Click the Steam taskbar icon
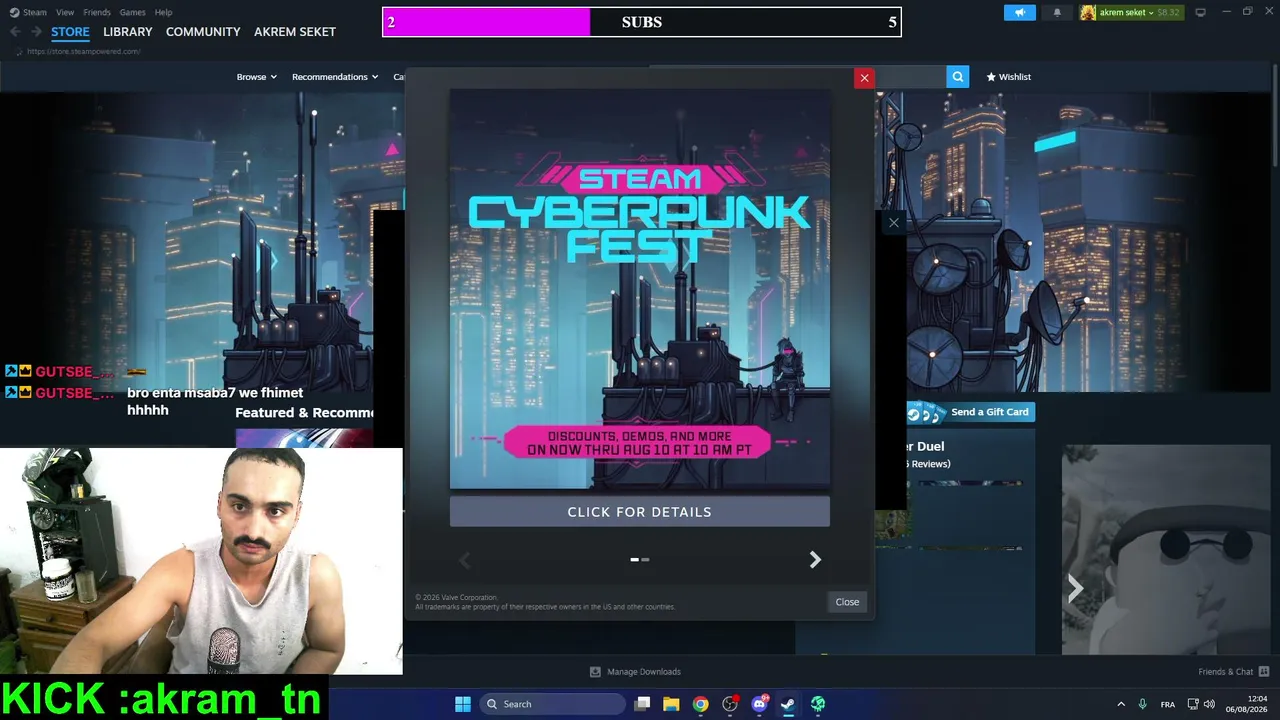 [x=788, y=704]
